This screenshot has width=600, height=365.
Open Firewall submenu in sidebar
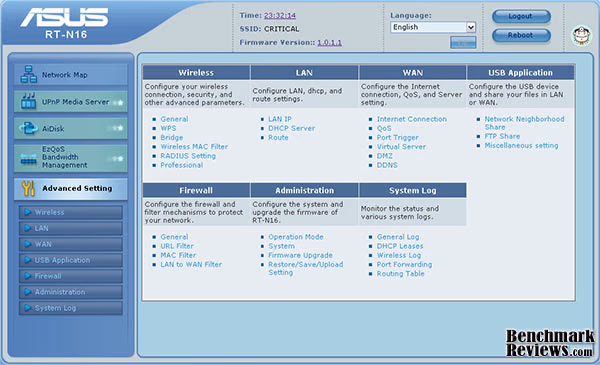tap(71, 276)
